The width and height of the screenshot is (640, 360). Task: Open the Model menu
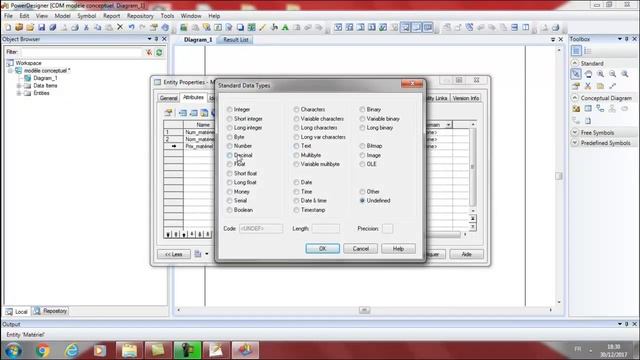click(62, 16)
